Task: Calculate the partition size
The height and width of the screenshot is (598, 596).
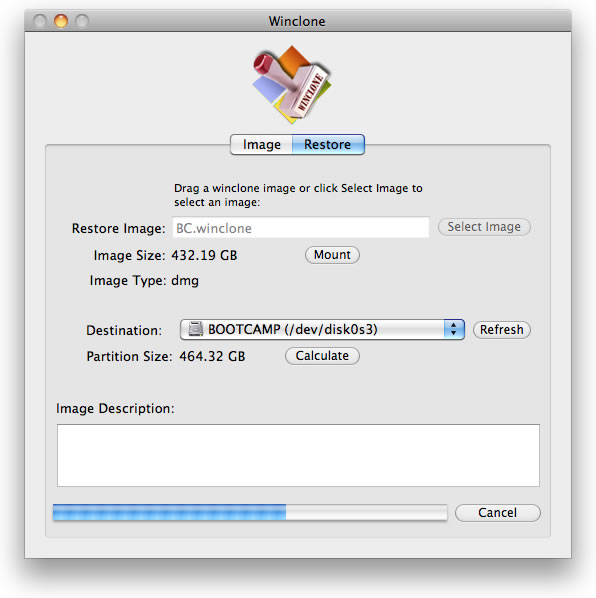Action: [x=322, y=356]
